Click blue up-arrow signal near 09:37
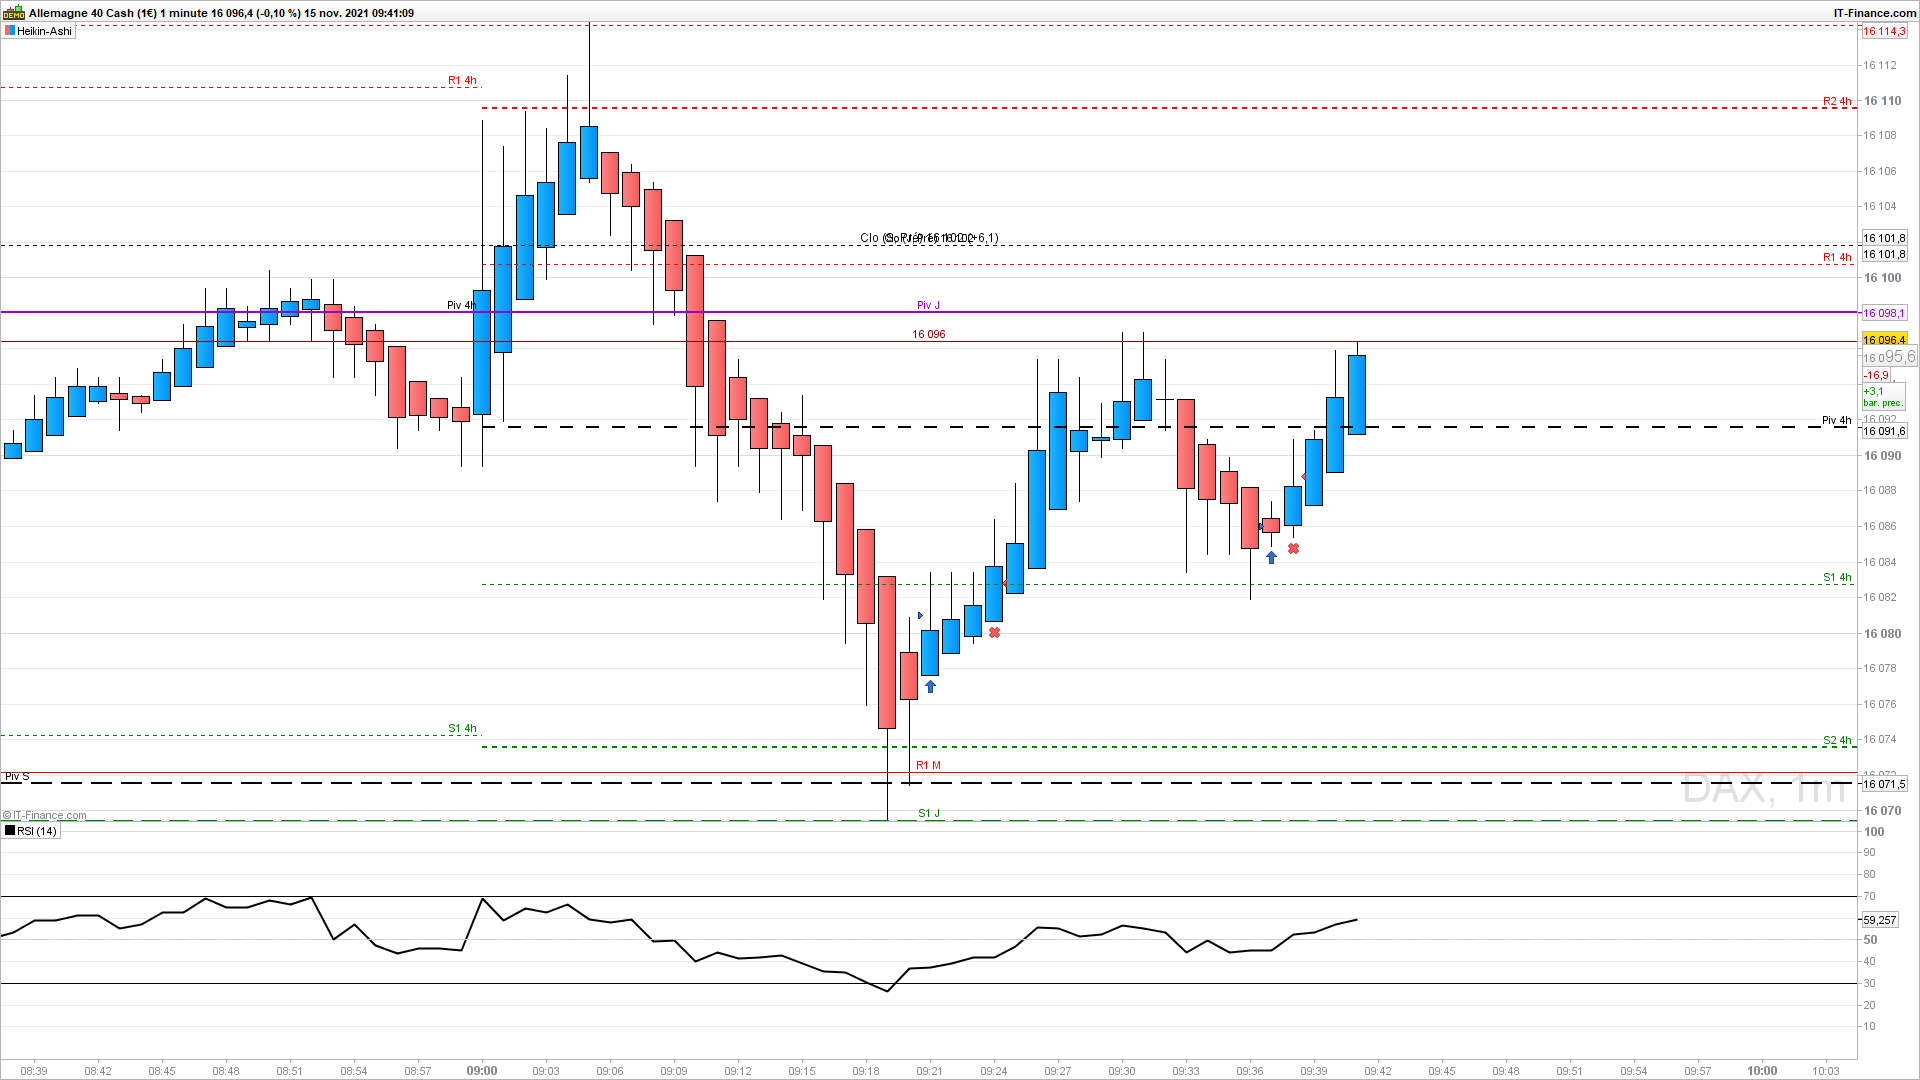1920x1080 pixels. click(1272, 558)
